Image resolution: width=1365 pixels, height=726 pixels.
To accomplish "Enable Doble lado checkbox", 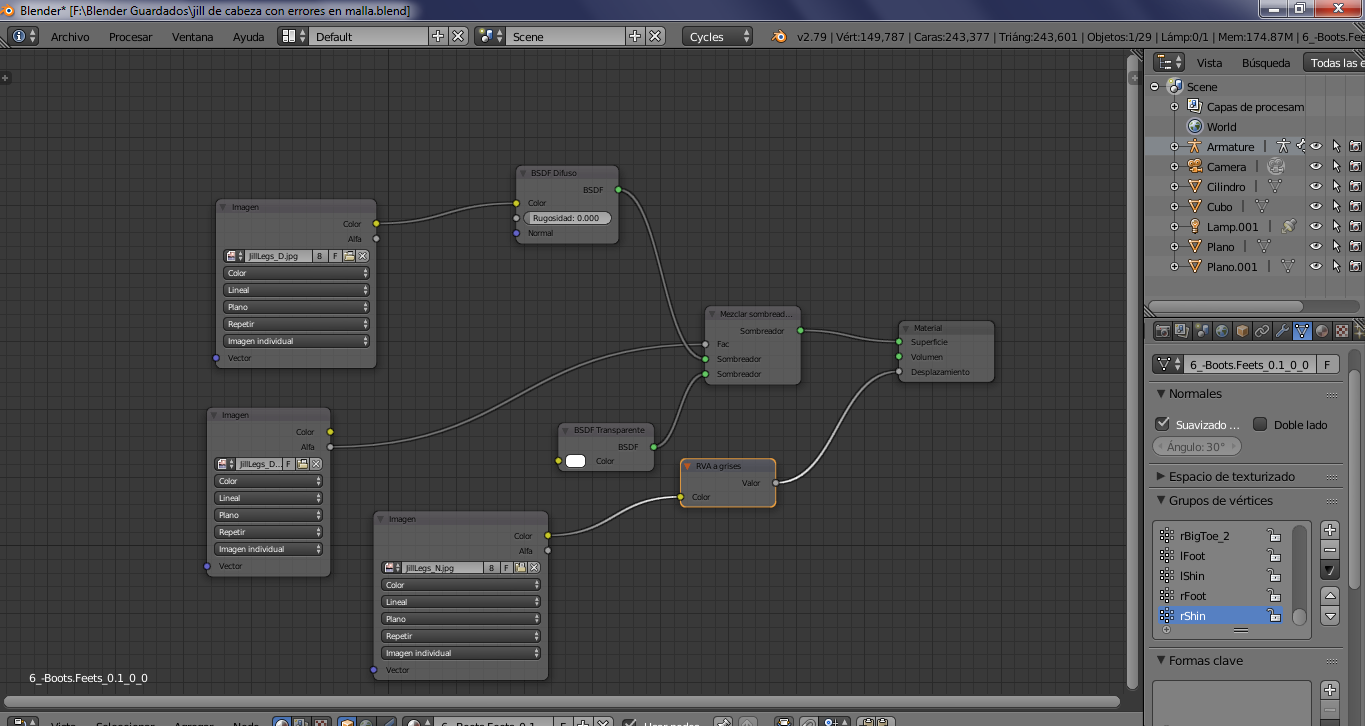I will pos(1260,424).
